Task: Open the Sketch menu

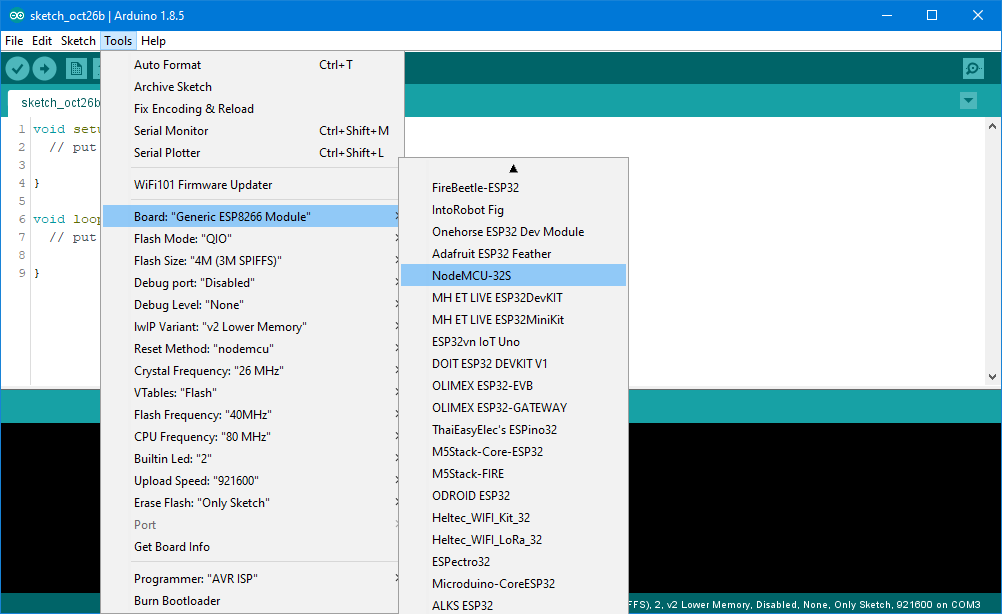Action: (78, 40)
